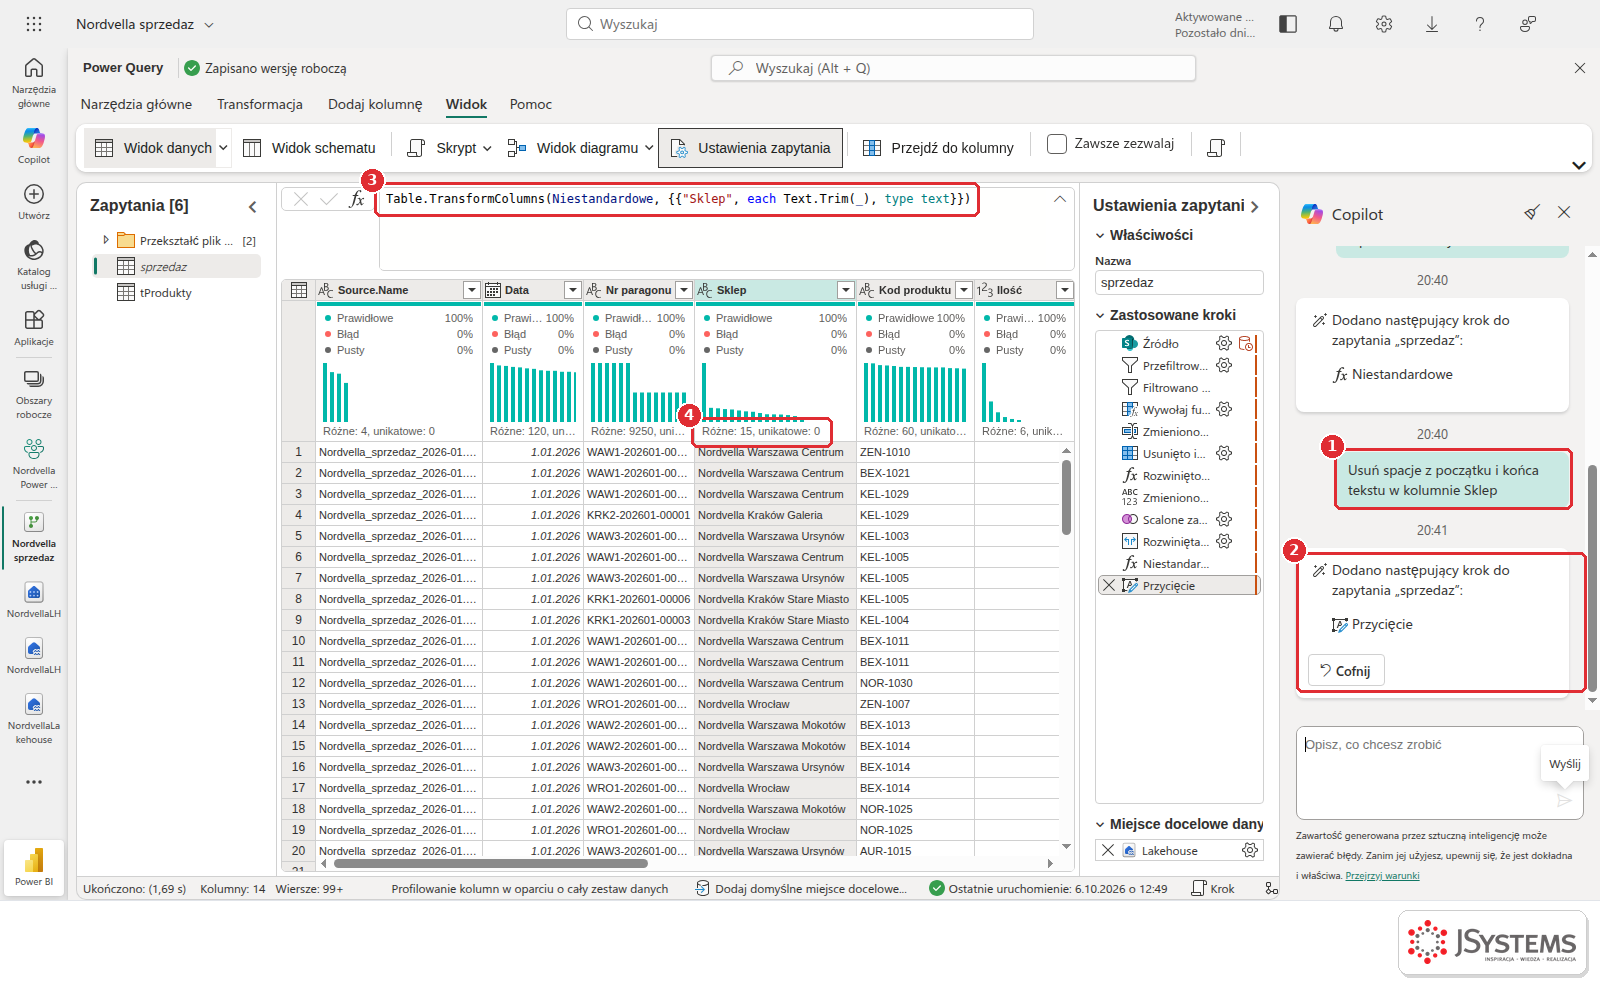The height and width of the screenshot is (984, 1600).
Task: Open the settings gear for step Źródło
Action: click(1224, 343)
